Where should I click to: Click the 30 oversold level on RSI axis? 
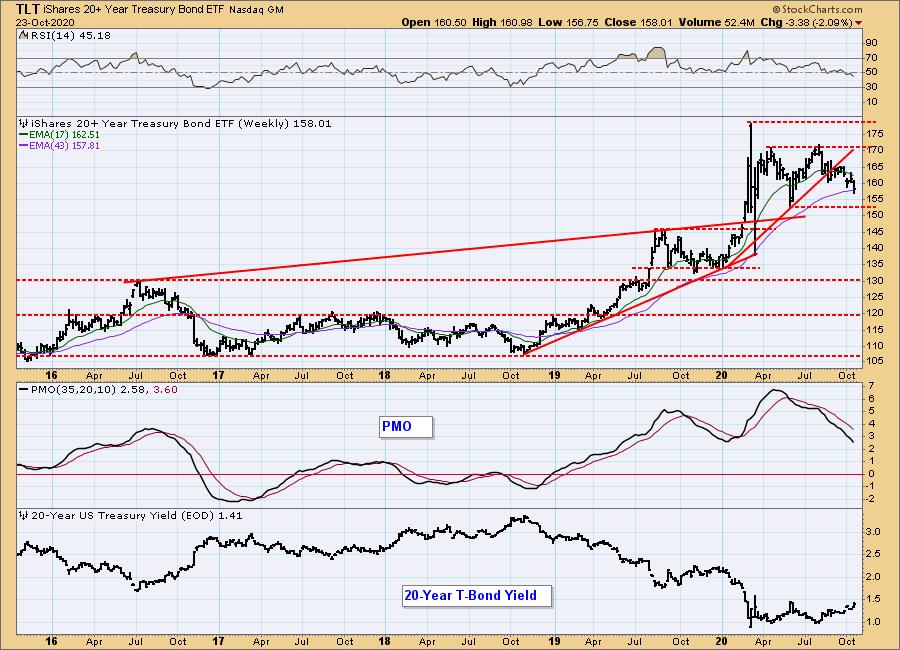pyautogui.click(x=871, y=87)
